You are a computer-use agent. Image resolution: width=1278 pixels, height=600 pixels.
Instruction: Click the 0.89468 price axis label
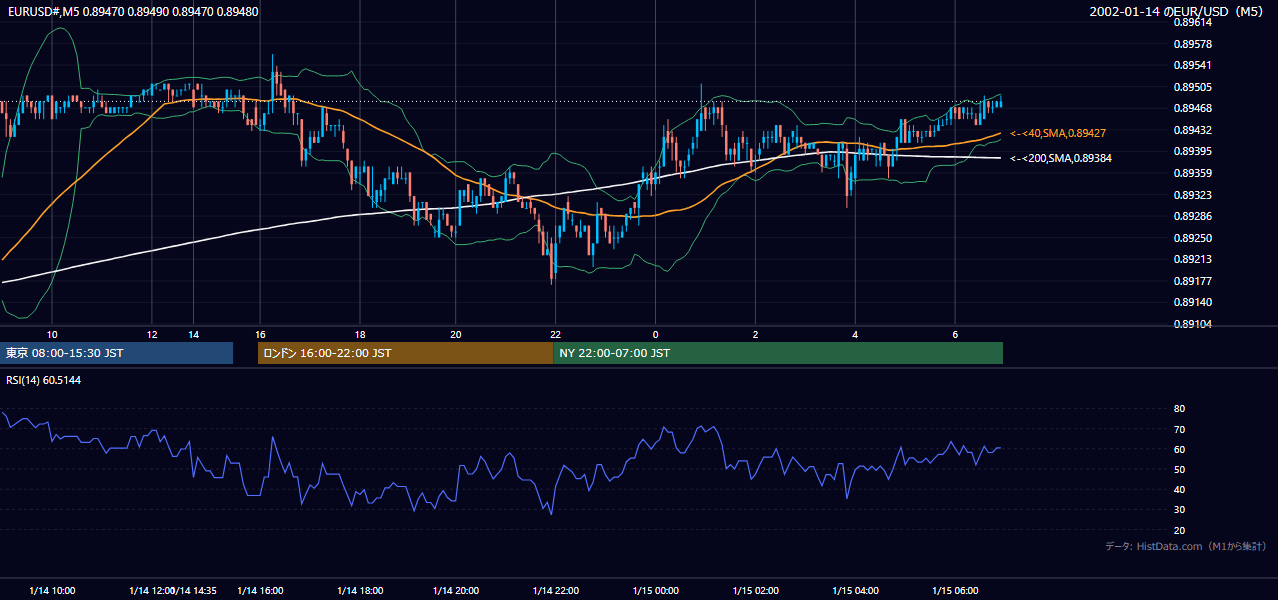click(x=1192, y=108)
